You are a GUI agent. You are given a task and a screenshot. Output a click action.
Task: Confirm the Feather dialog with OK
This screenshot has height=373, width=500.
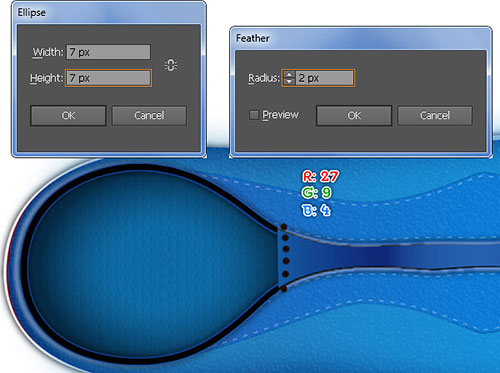[354, 116]
